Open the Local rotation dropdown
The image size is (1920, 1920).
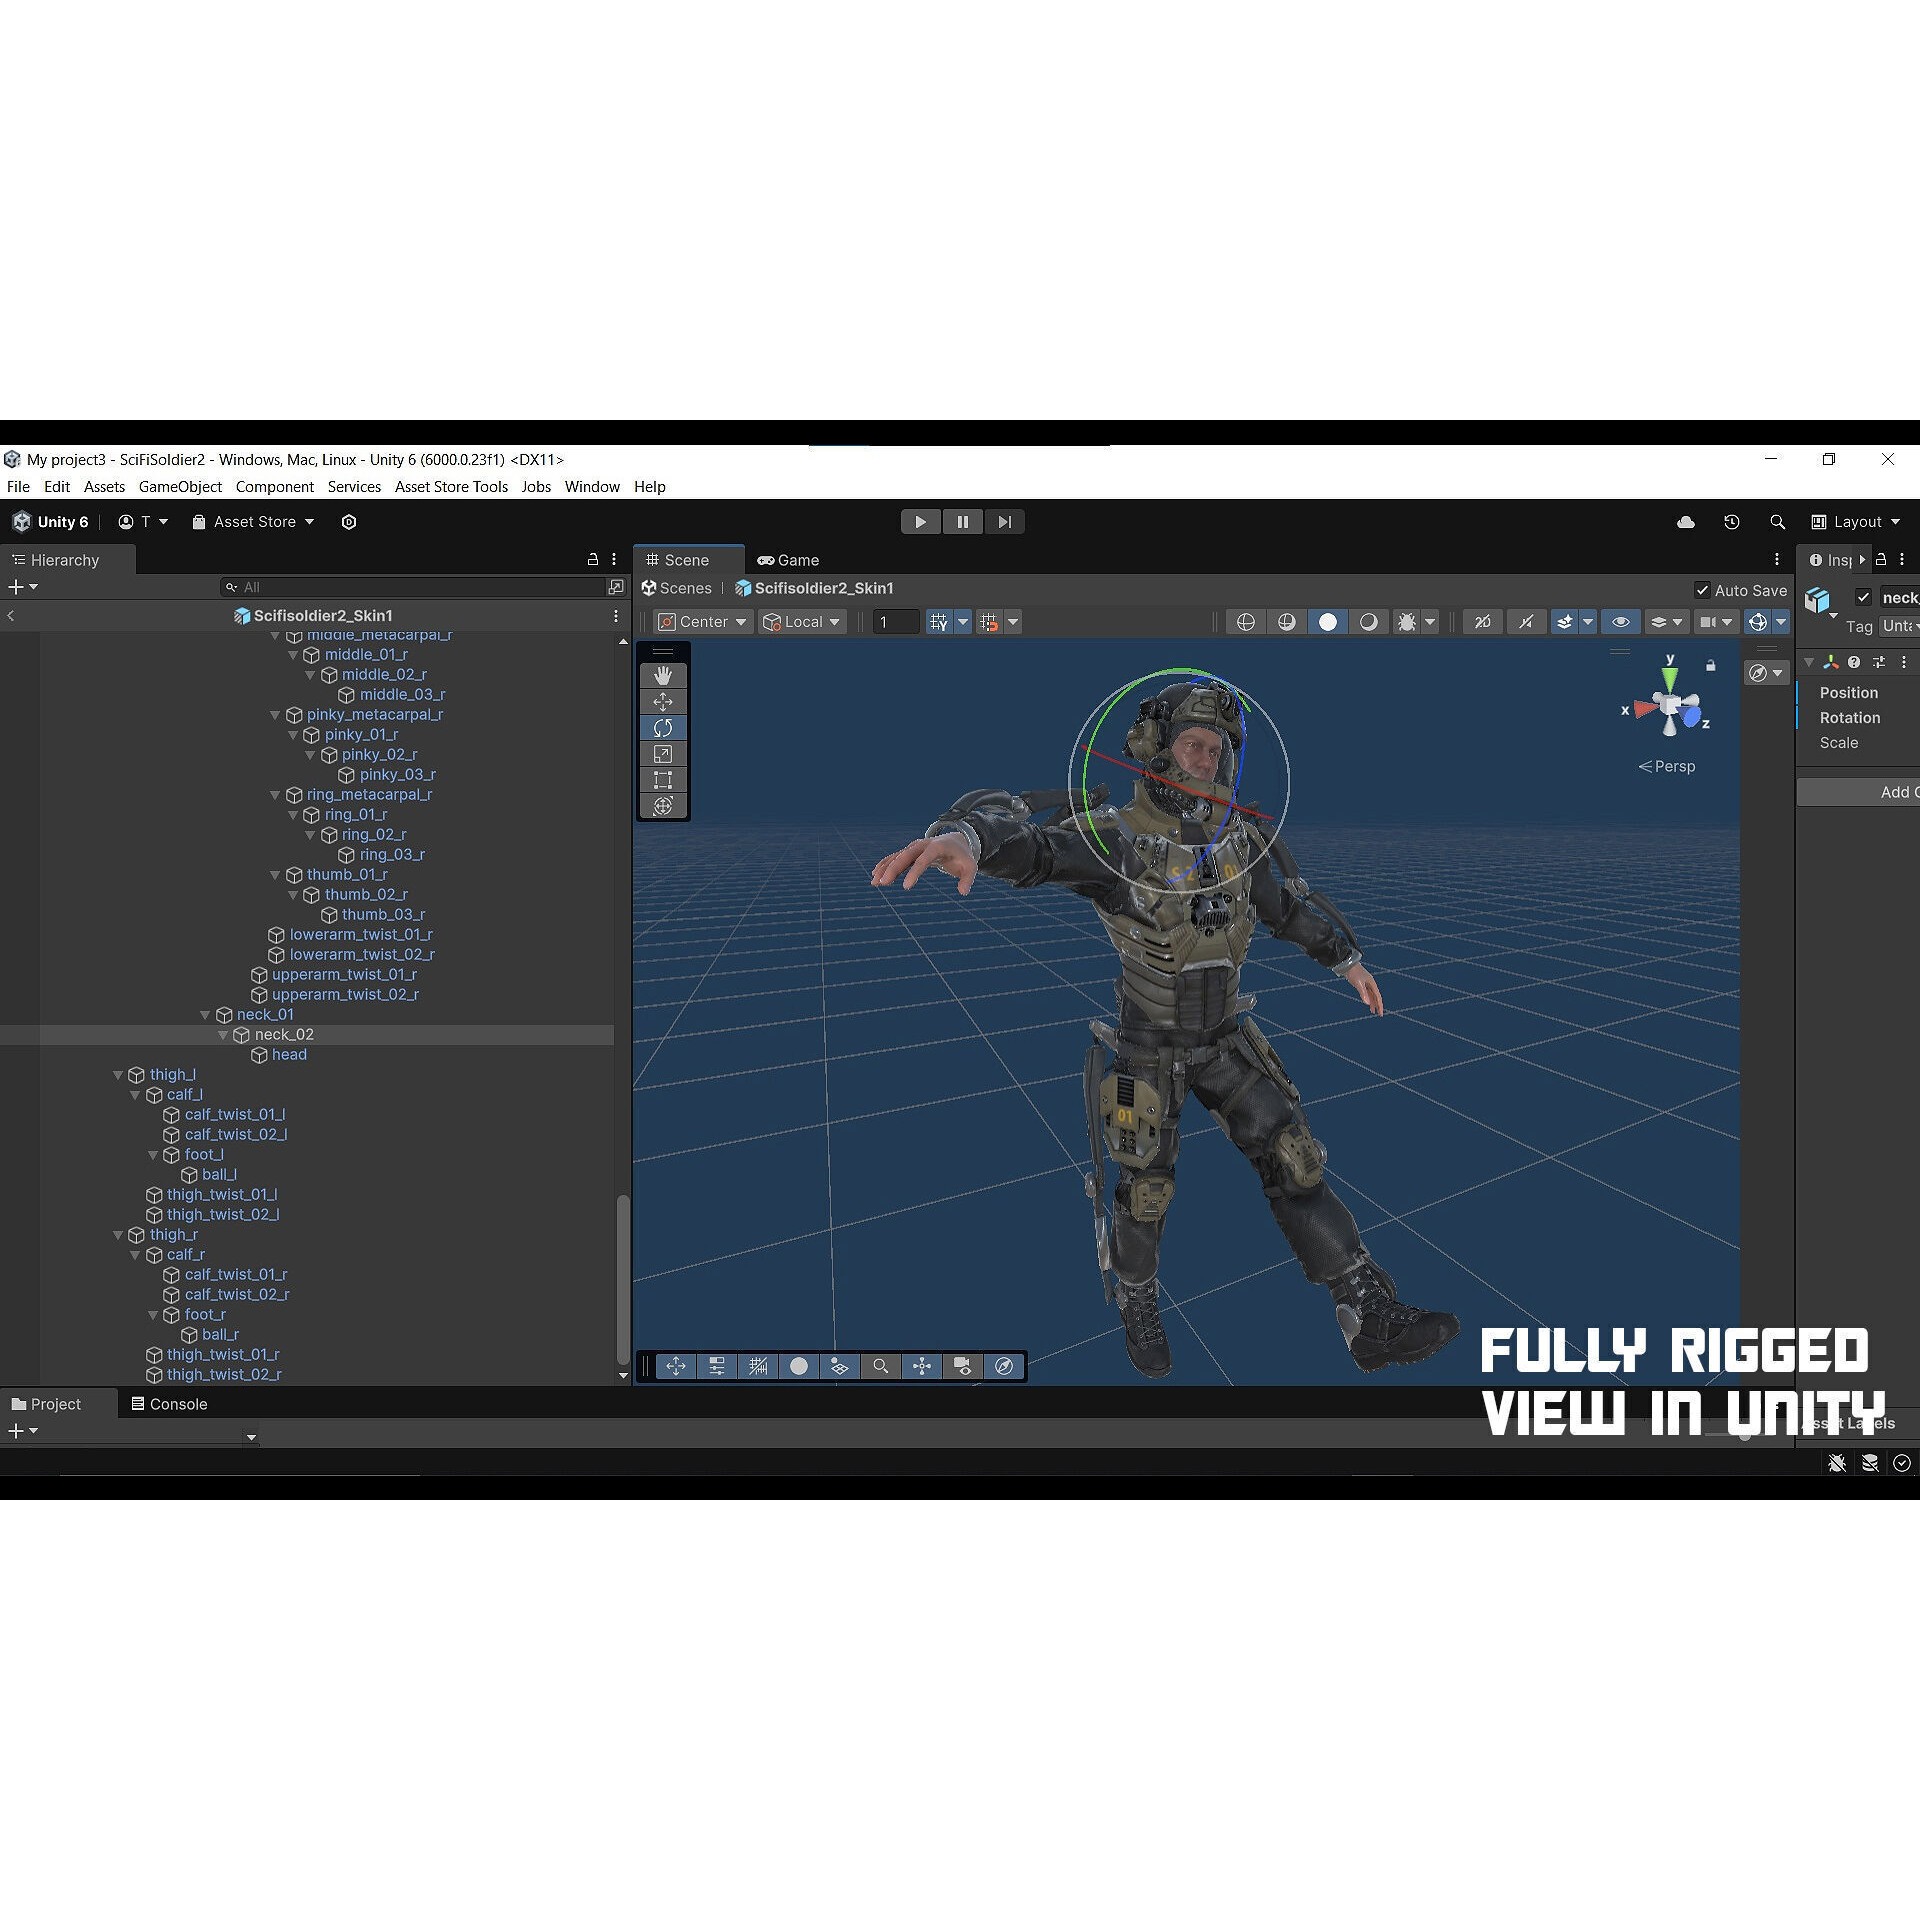[802, 622]
